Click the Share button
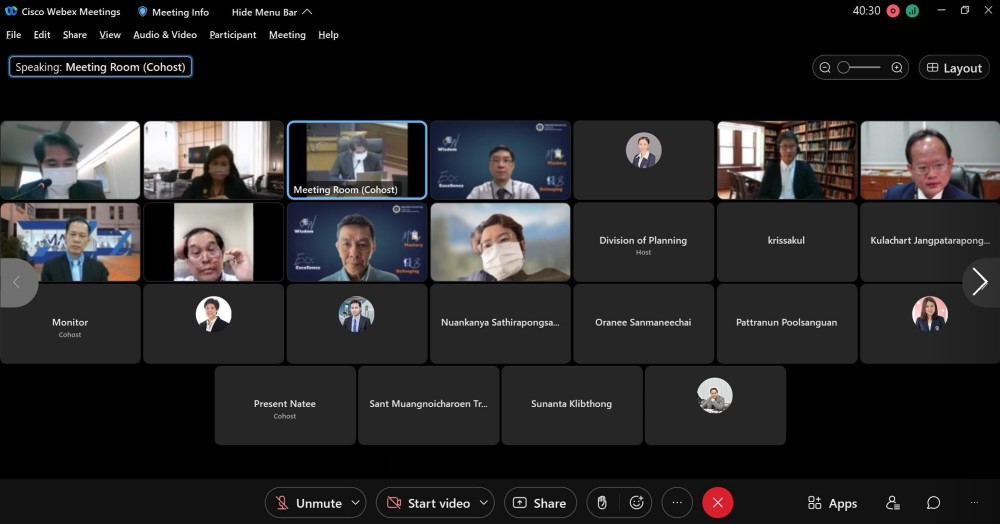Viewport: 1000px width, 524px height. tap(540, 503)
